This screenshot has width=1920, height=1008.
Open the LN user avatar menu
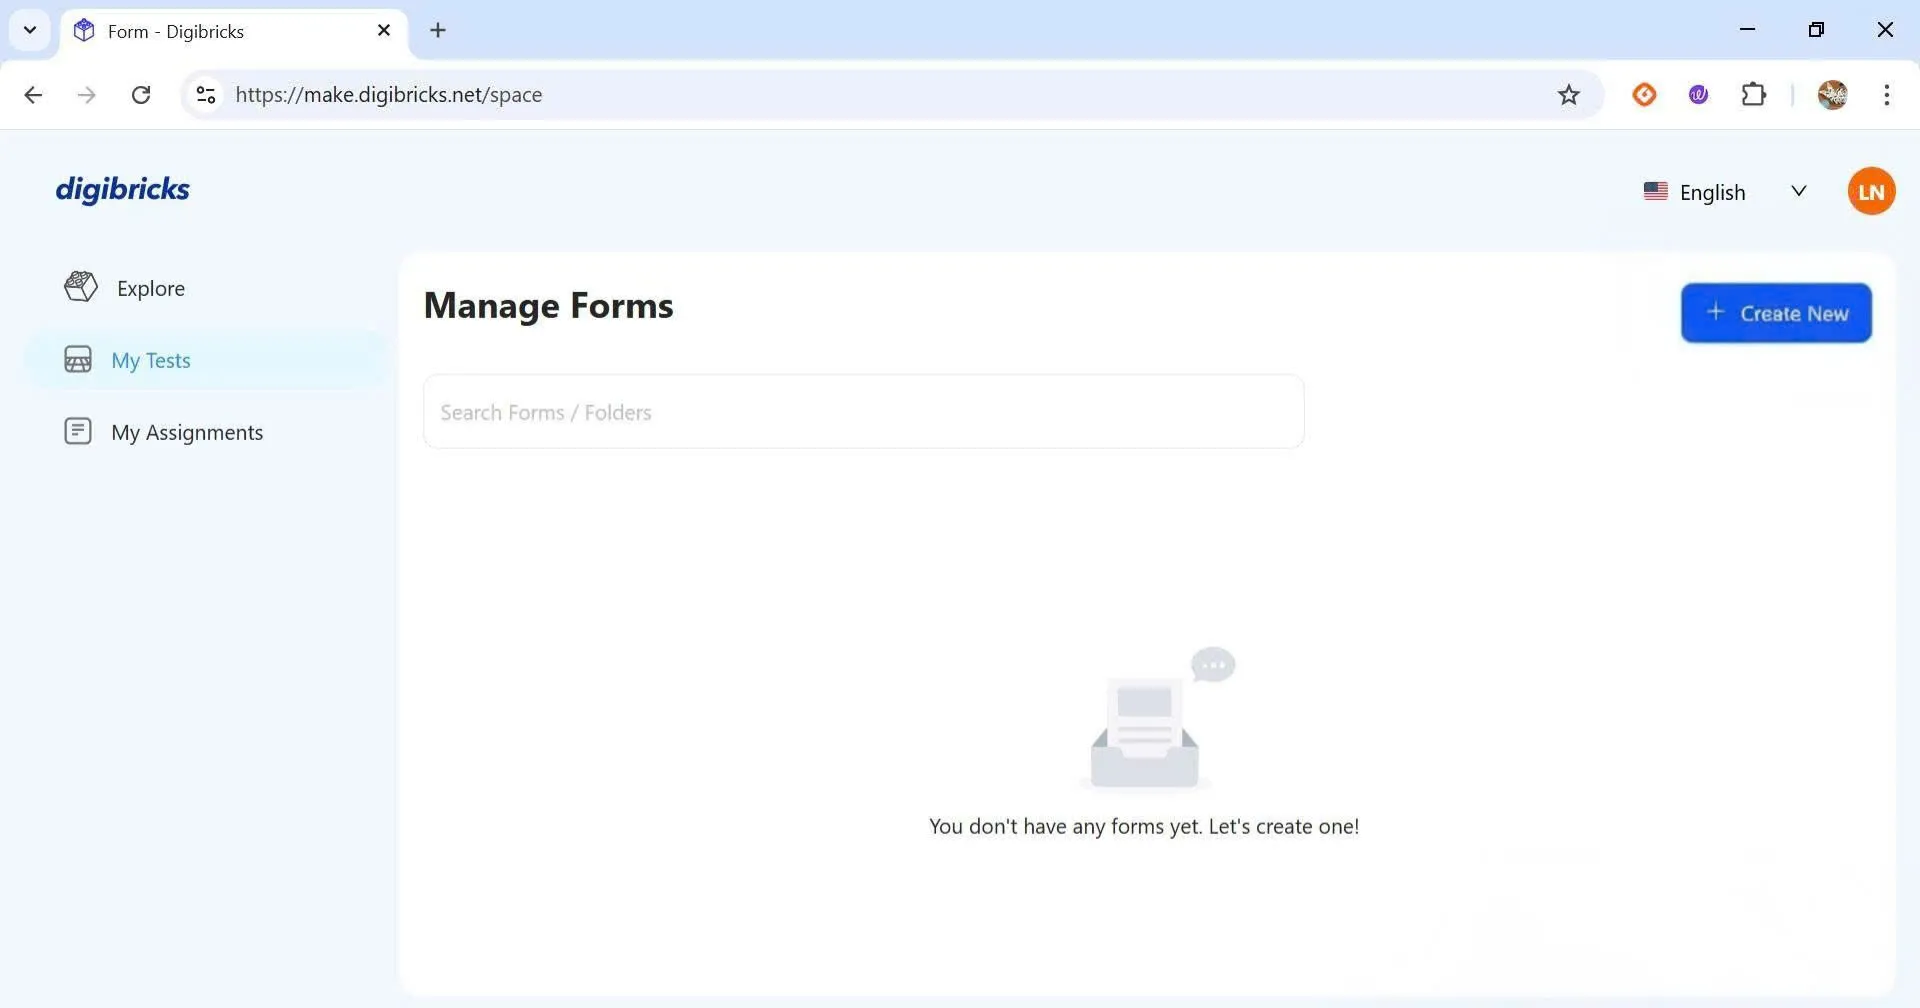coord(1870,191)
